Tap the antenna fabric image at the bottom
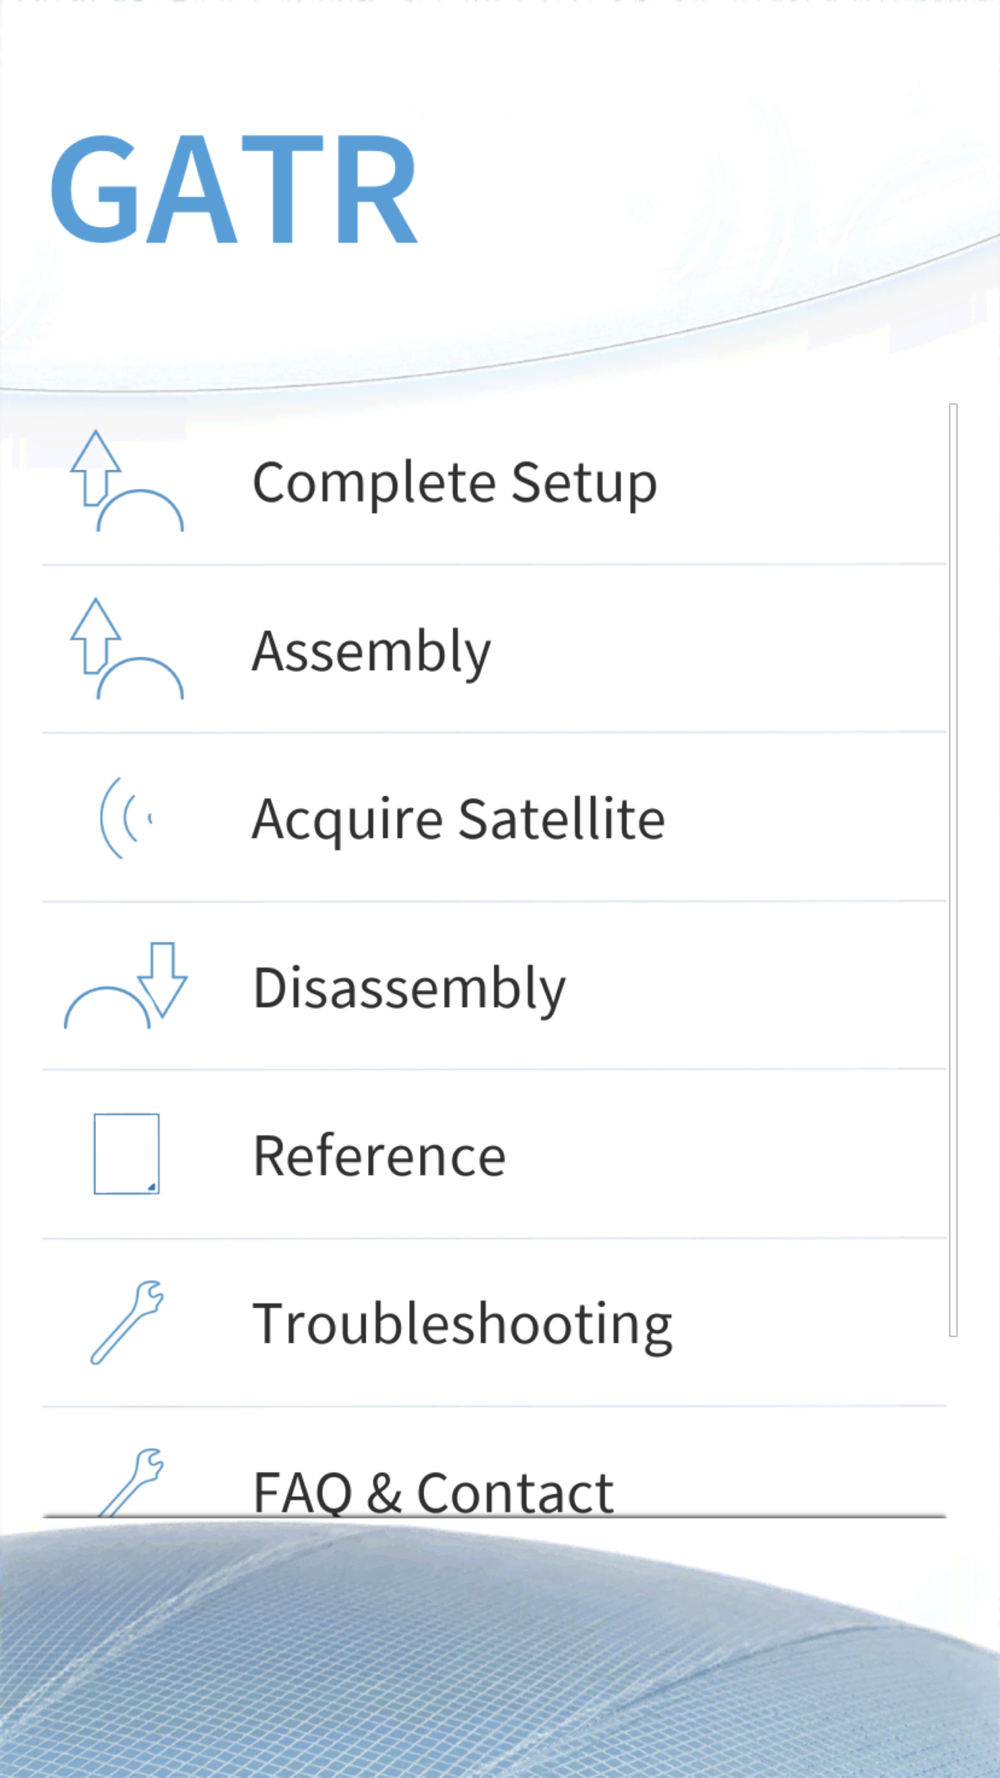This screenshot has height=1778, width=1000. 500,1648
